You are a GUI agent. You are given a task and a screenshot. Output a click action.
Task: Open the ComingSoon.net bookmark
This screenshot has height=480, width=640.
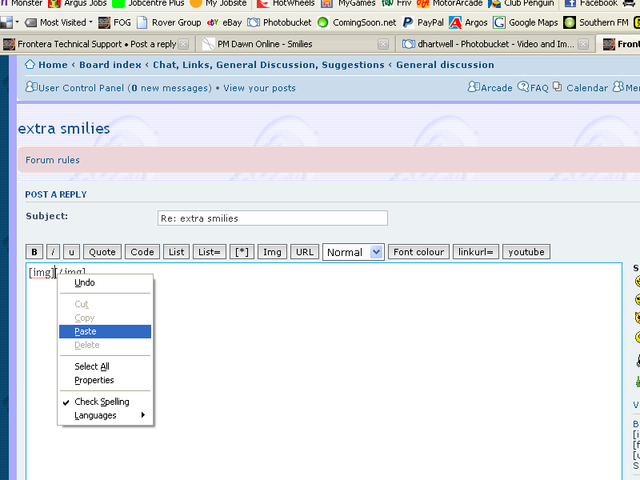(x=355, y=22)
